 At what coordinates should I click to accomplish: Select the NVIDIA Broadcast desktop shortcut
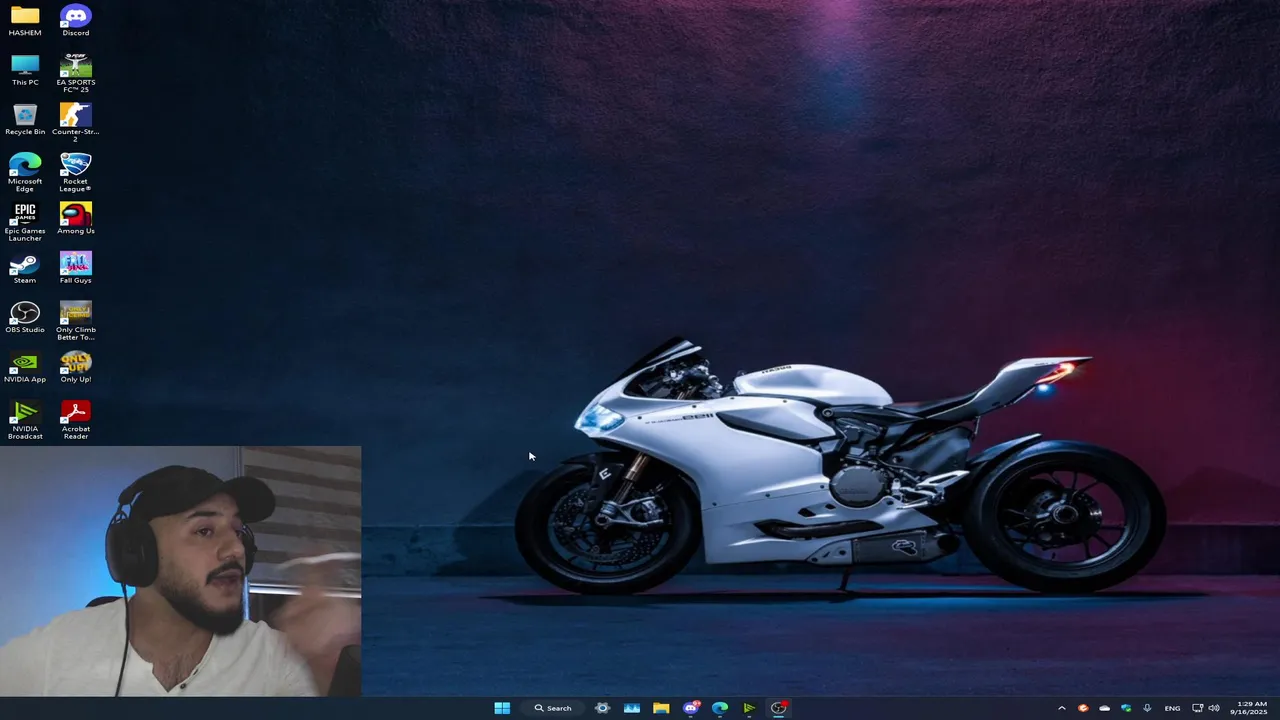[x=25, y=419]
